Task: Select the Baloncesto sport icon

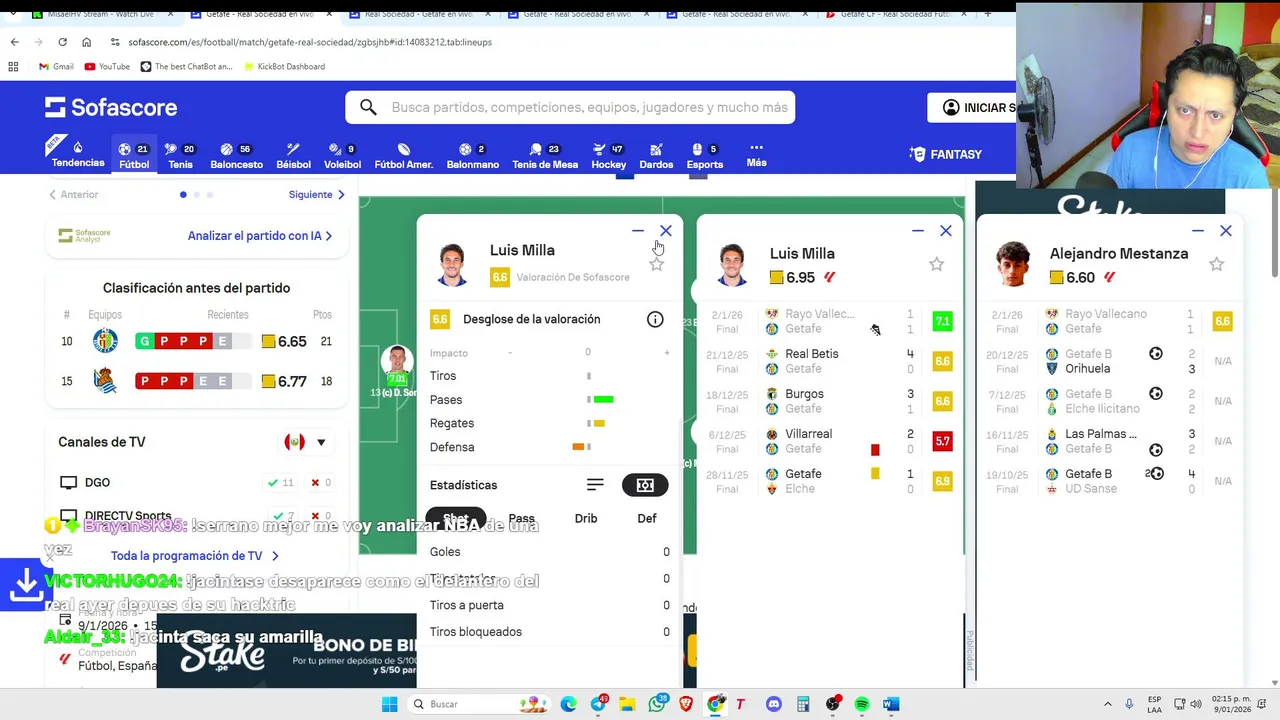Action: [x=236, y=155]
